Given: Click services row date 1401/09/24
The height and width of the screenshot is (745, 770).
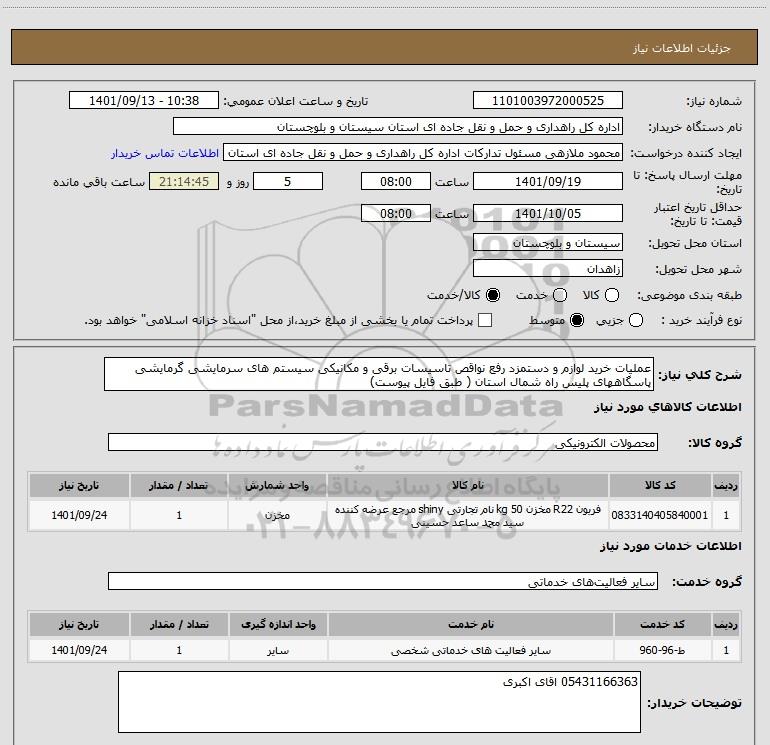Looking at the screenshot, I should [79, 650].
